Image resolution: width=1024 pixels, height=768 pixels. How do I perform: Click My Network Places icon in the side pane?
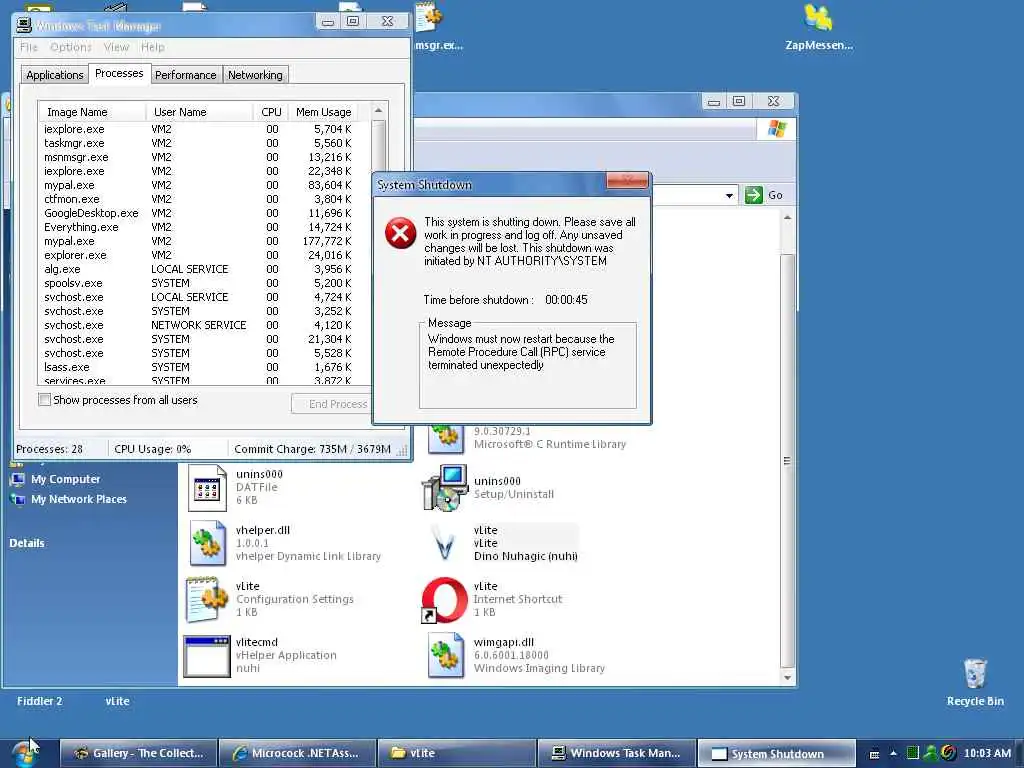click(17, 500)
